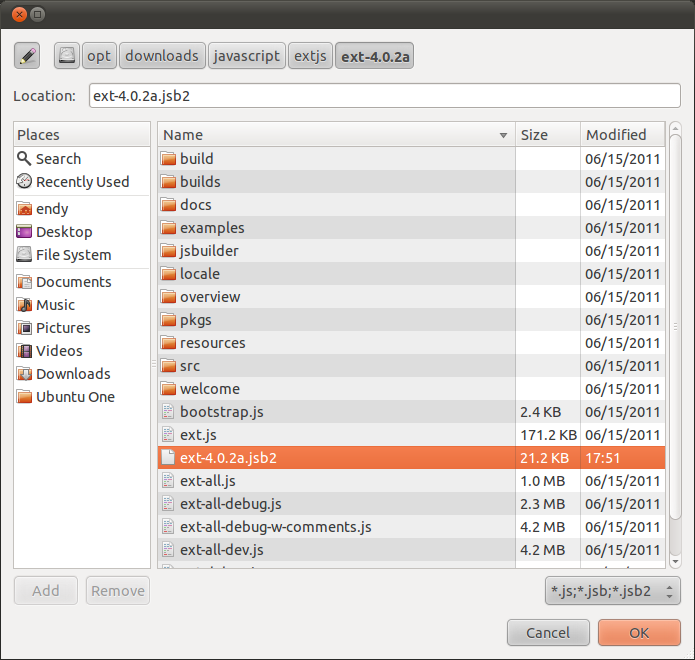Click the disk drive root path icon

[66, 56]
